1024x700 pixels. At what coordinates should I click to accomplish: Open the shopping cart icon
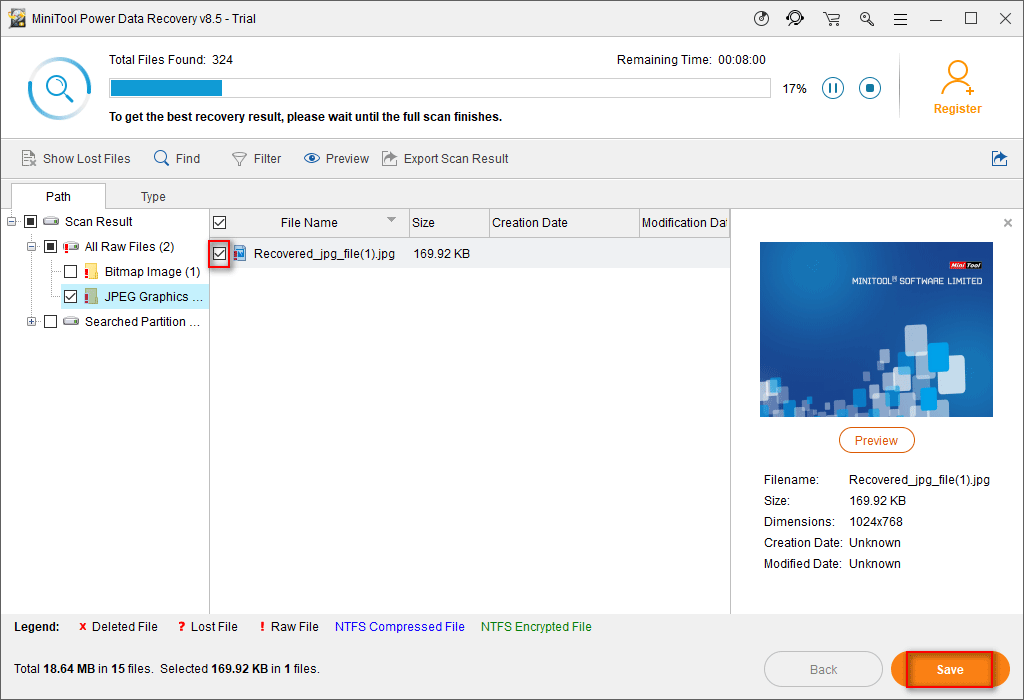[831, 19]
